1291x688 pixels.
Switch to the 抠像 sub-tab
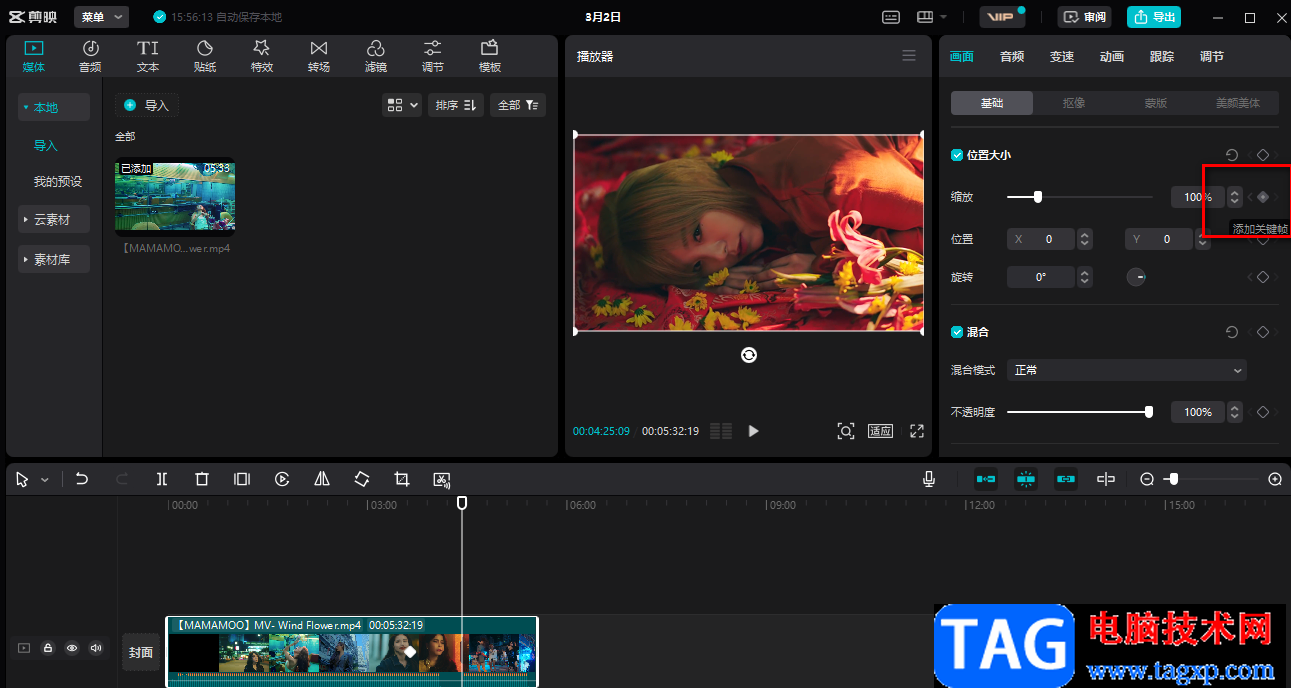click(1074, 102)
